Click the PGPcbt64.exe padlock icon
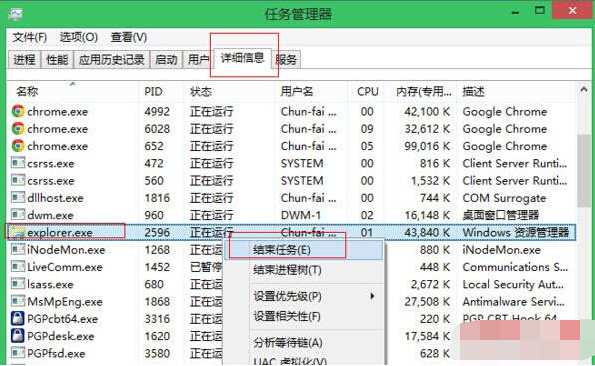Viewport: 595px width, 366px height. coord(18,318)
